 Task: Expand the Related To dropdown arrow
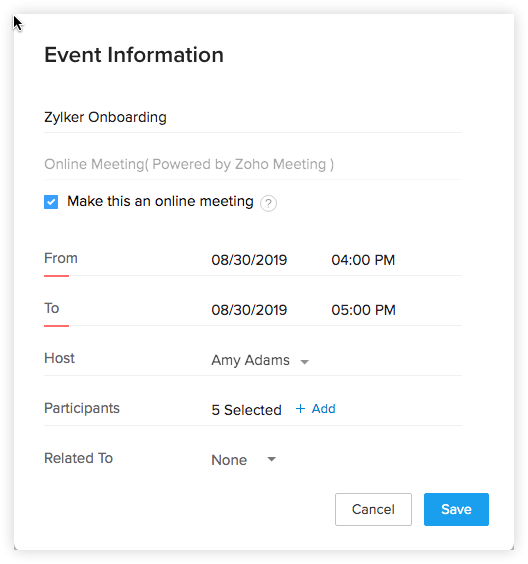(272, 459)
